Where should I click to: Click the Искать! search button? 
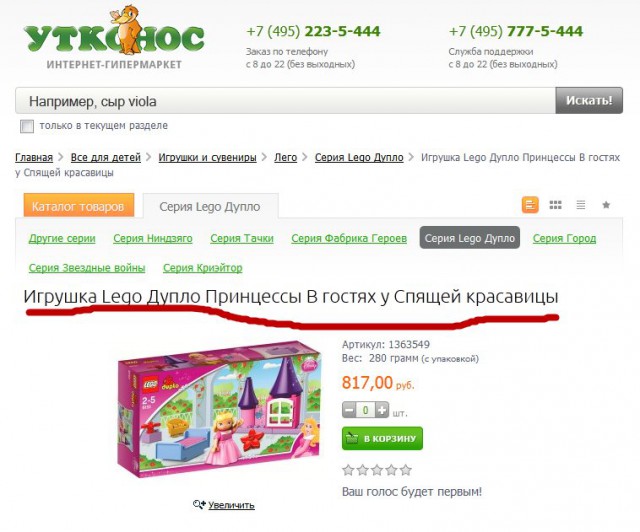(589, 100)
